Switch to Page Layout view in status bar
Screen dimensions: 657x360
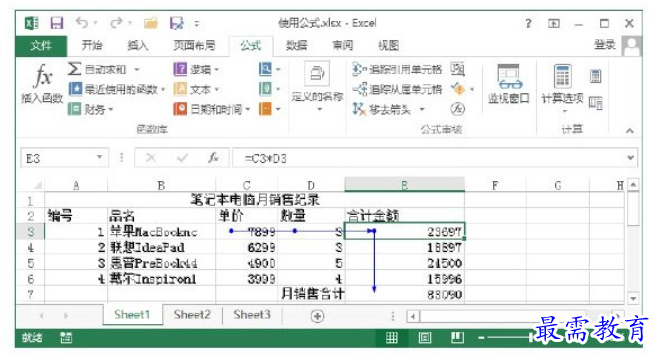pos(424,337)
